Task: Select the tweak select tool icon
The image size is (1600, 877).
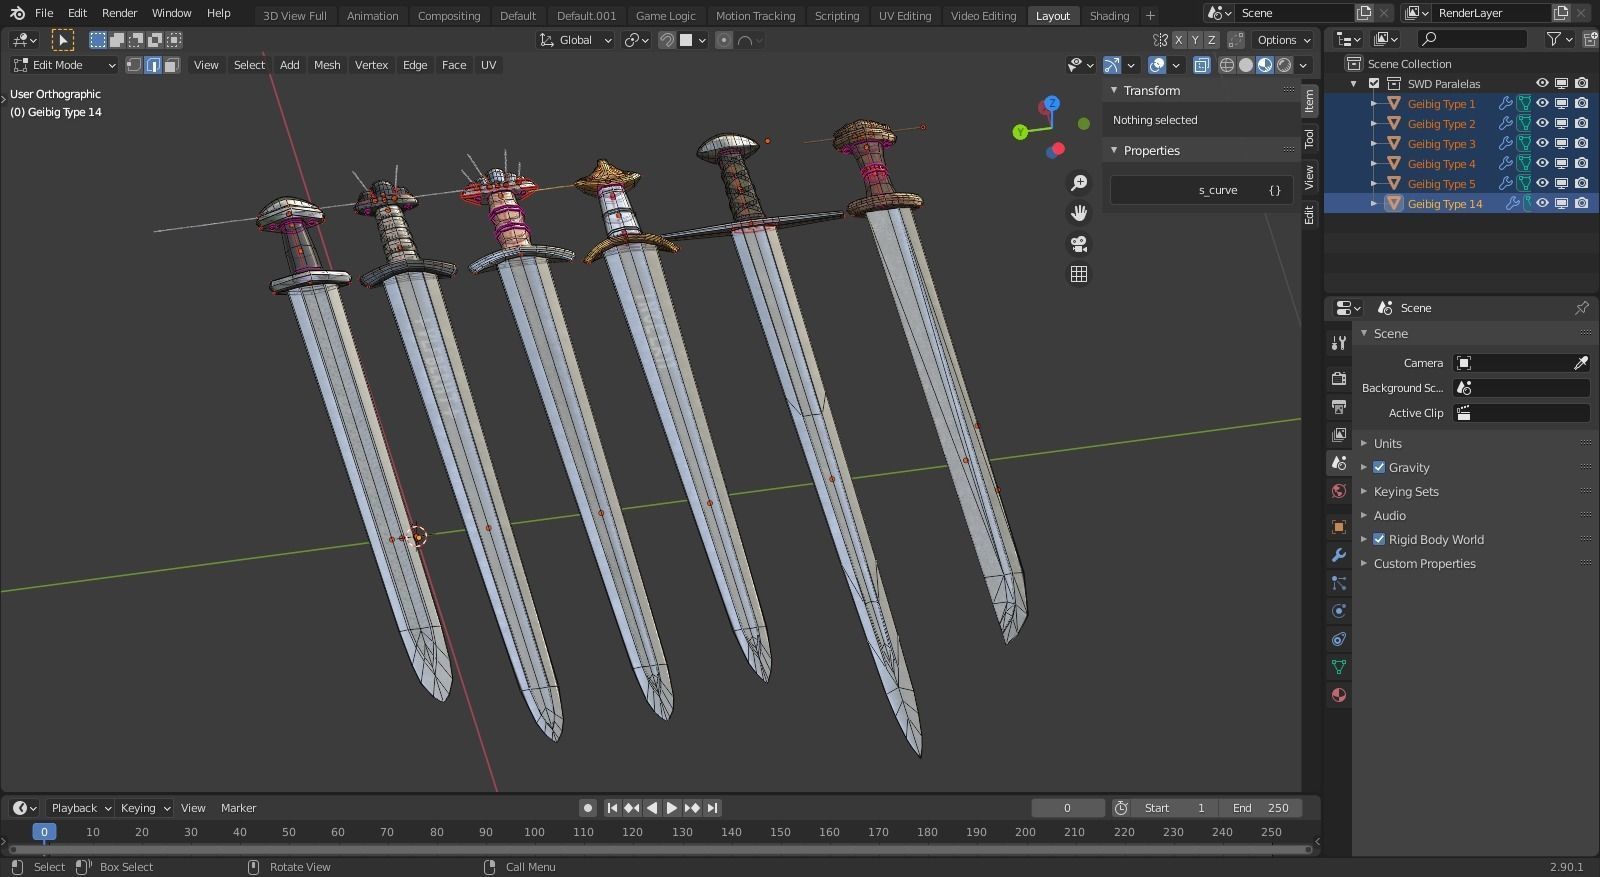Action: coord(62,40)
